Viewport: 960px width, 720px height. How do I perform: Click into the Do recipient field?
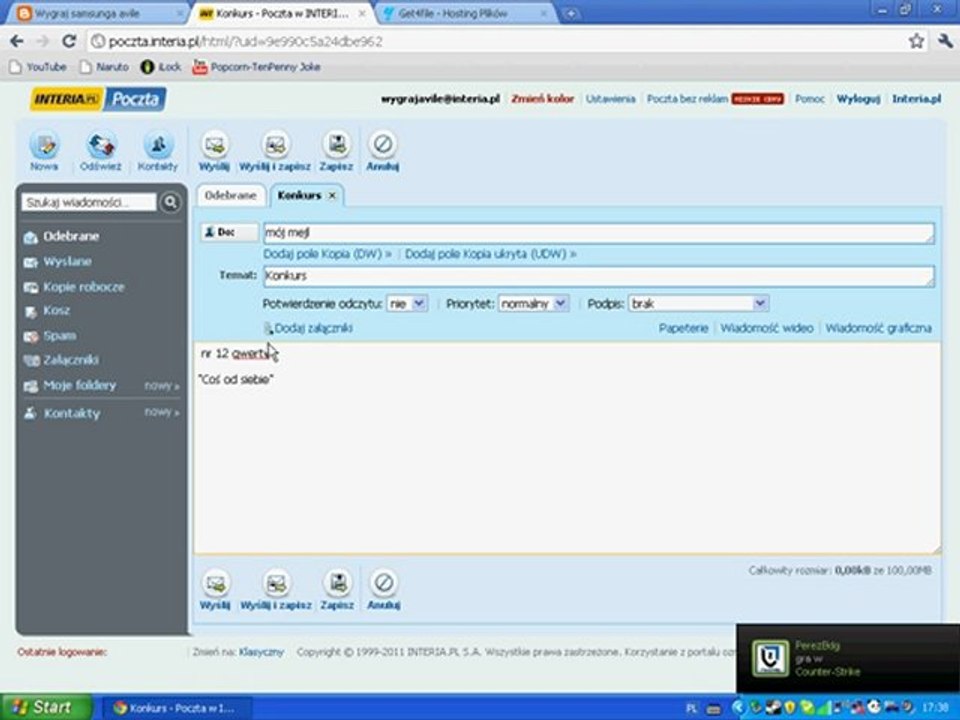599,233
